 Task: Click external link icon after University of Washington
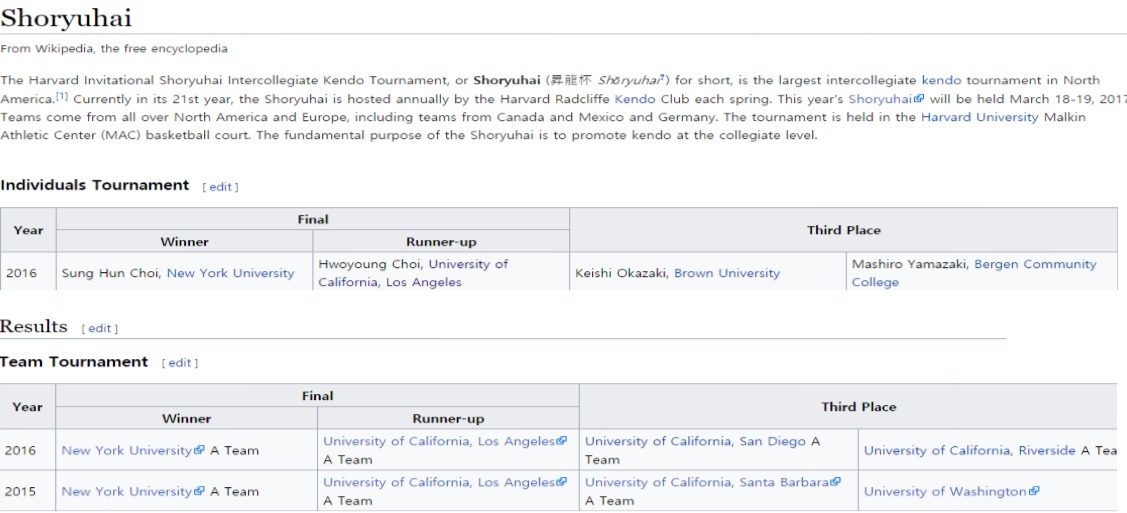click(x=1034, y=491)
